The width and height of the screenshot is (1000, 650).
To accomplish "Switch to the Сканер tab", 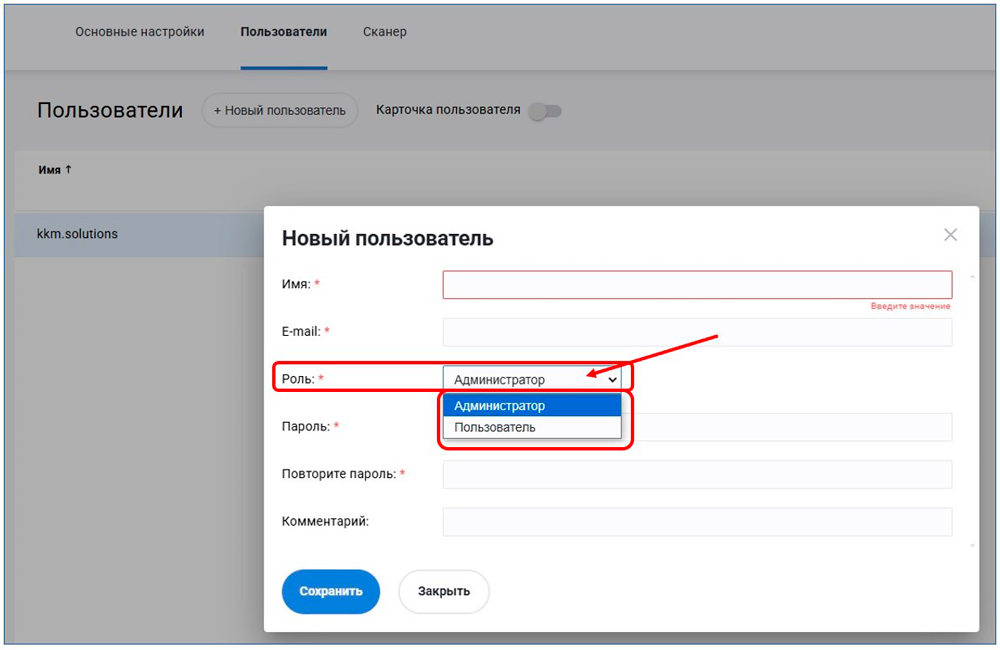I will [x=384, y=32].
